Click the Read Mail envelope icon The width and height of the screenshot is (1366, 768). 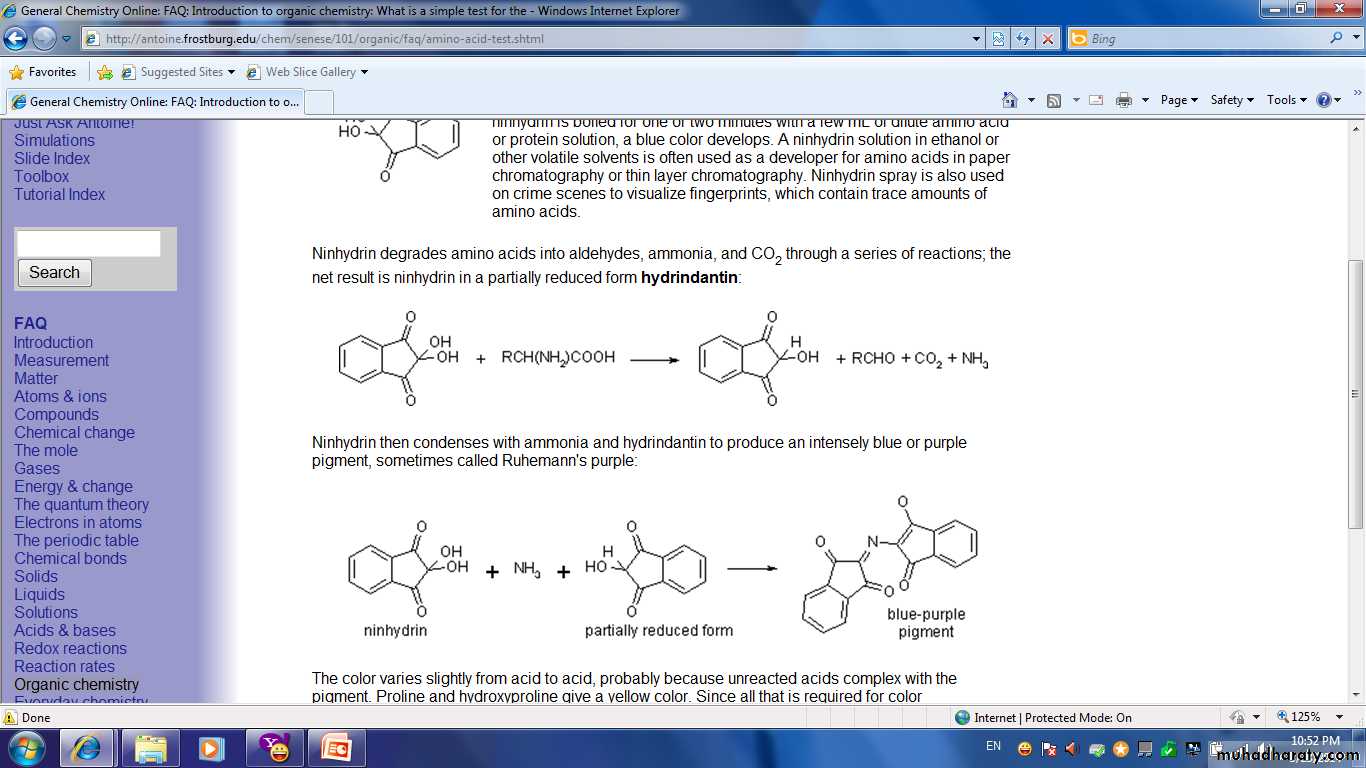[x=1096, y=100]
